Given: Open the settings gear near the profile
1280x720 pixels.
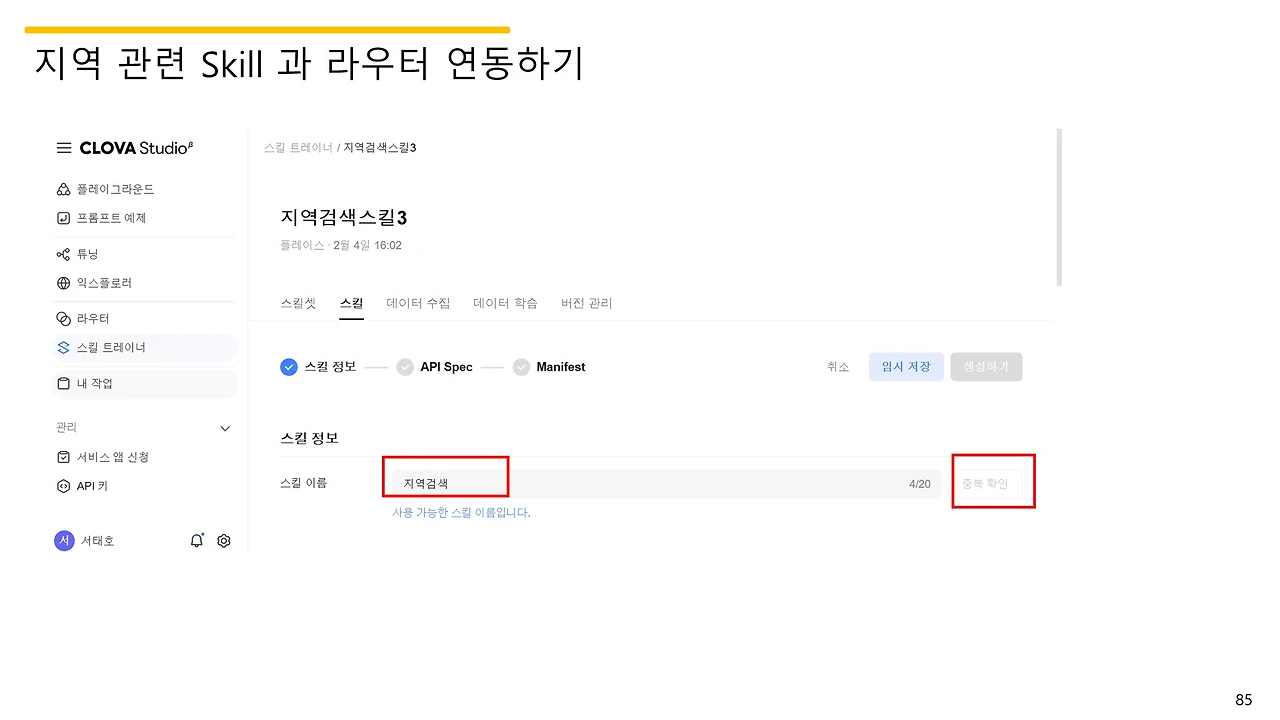Looking at the screenshot, I should click(x=224, y=540).
